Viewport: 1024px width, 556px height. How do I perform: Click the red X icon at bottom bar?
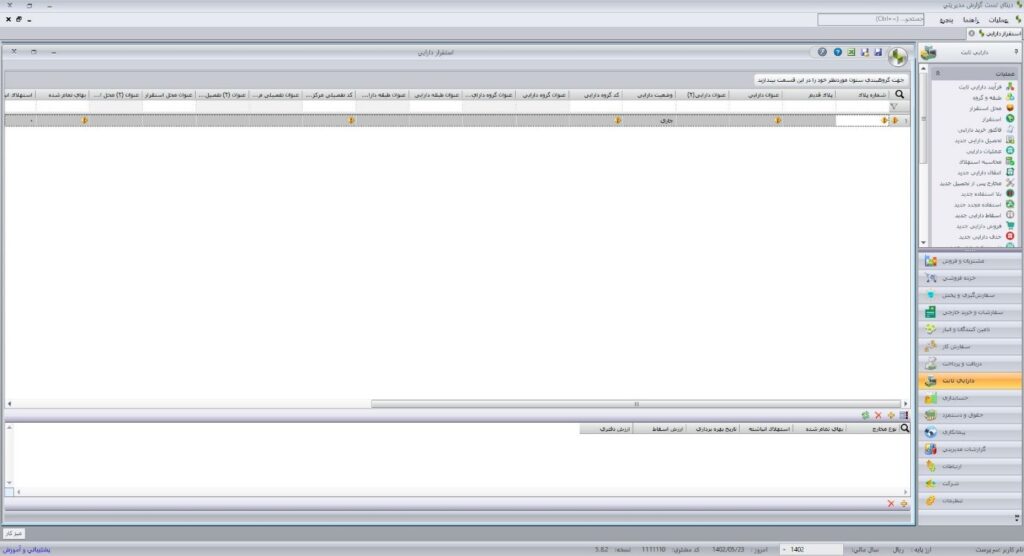pyautogui.click(x=891, y=504)
